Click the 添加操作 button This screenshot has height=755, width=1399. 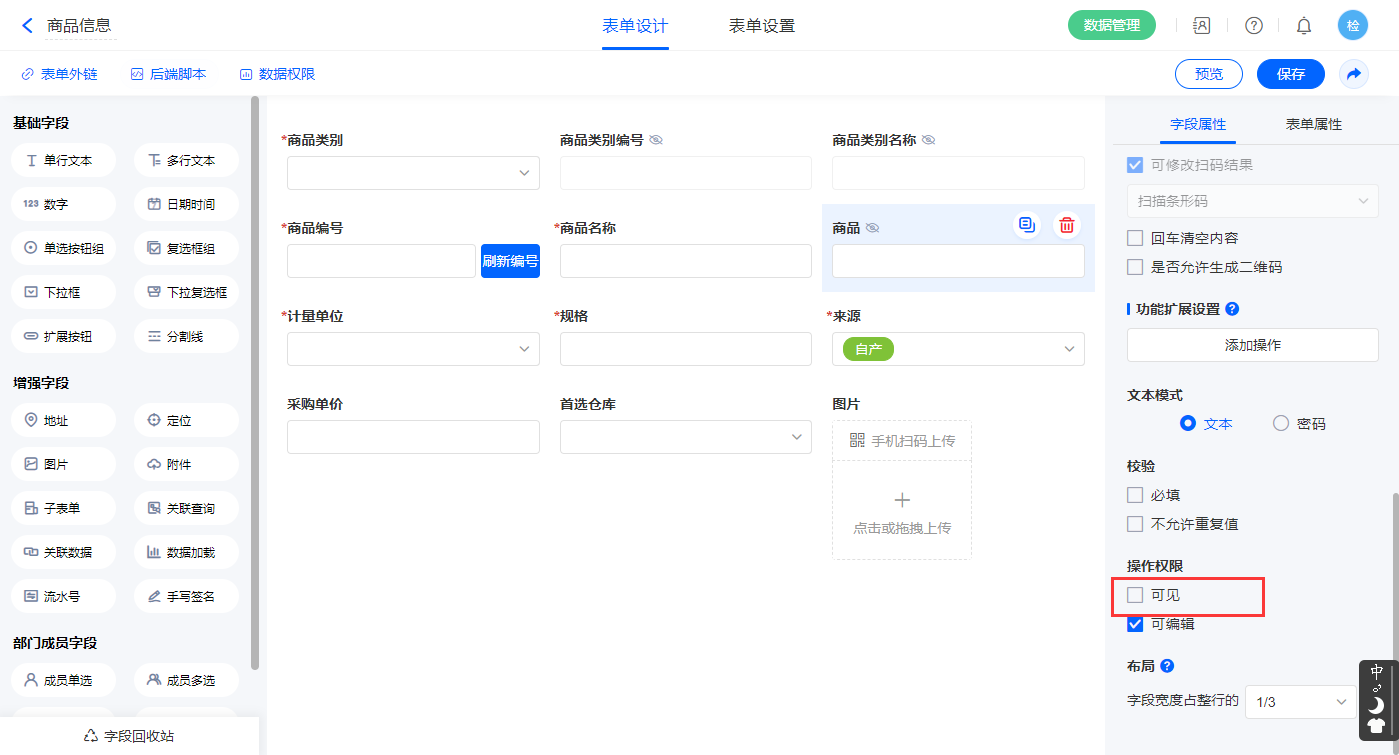click(x=1252, y=345)
